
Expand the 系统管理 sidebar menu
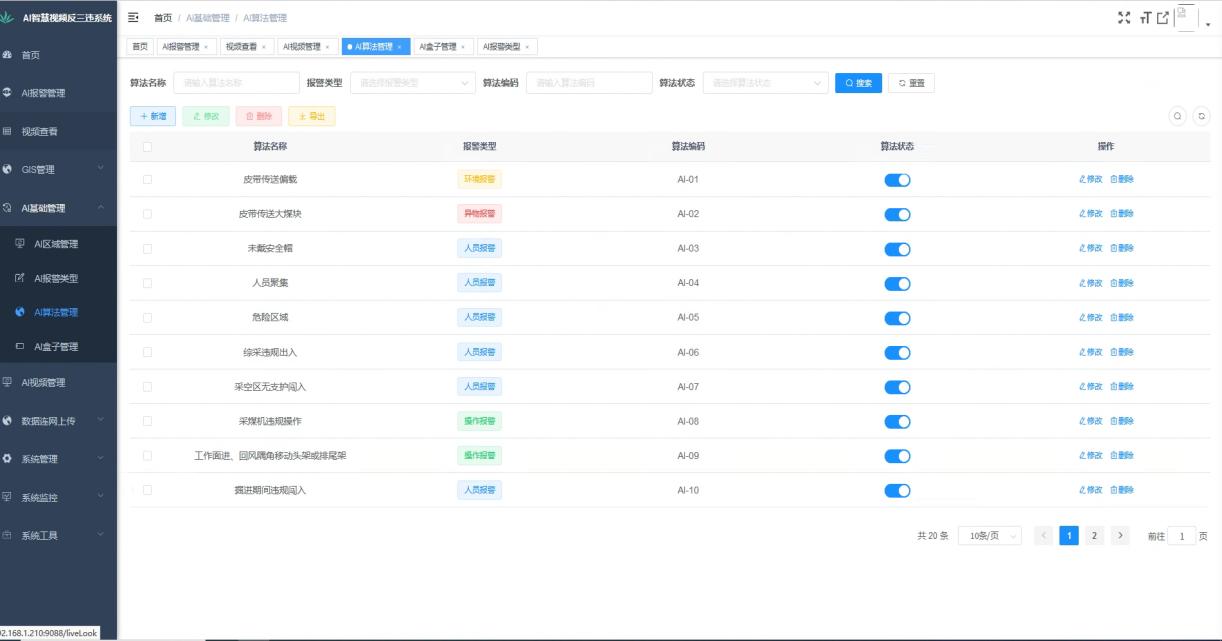(x=58, y=459)
